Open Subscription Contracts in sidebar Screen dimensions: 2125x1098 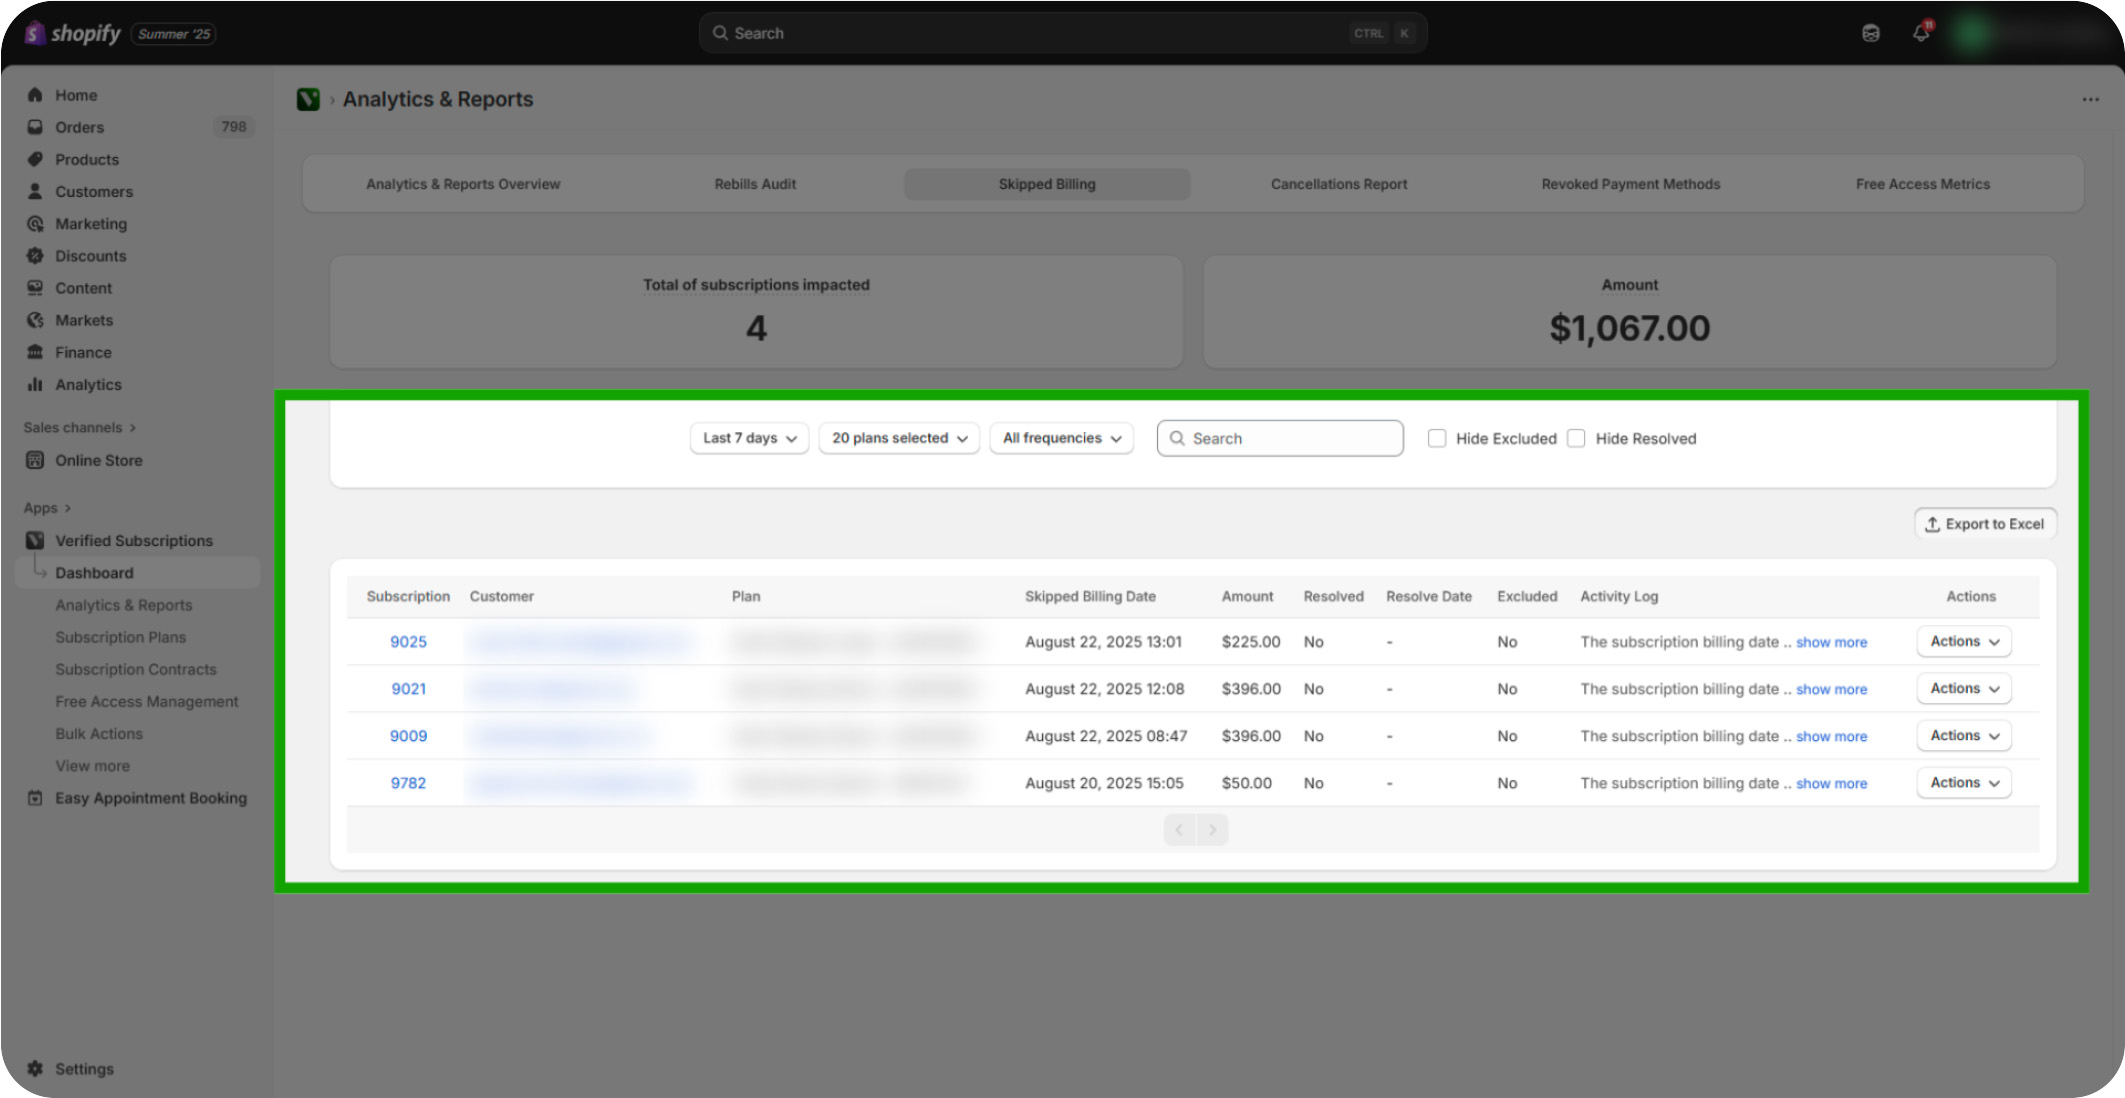136,669
